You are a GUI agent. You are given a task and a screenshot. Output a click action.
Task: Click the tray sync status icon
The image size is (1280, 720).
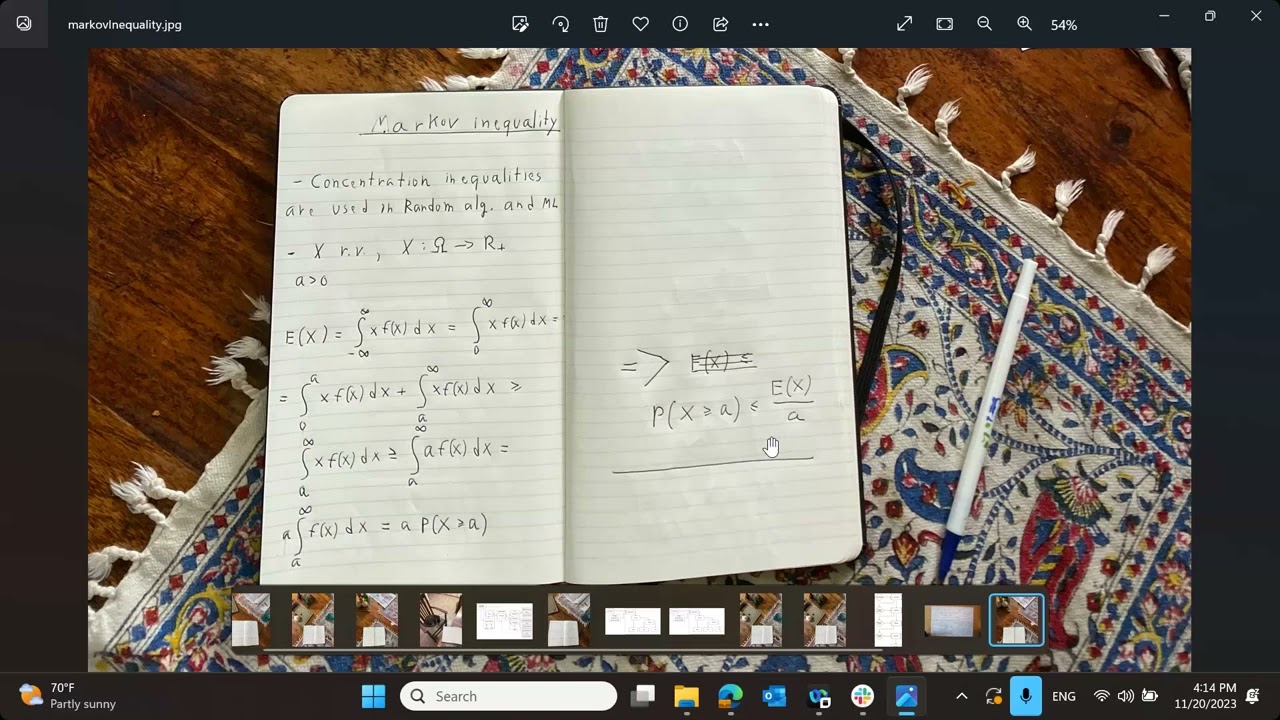(993, 696)
